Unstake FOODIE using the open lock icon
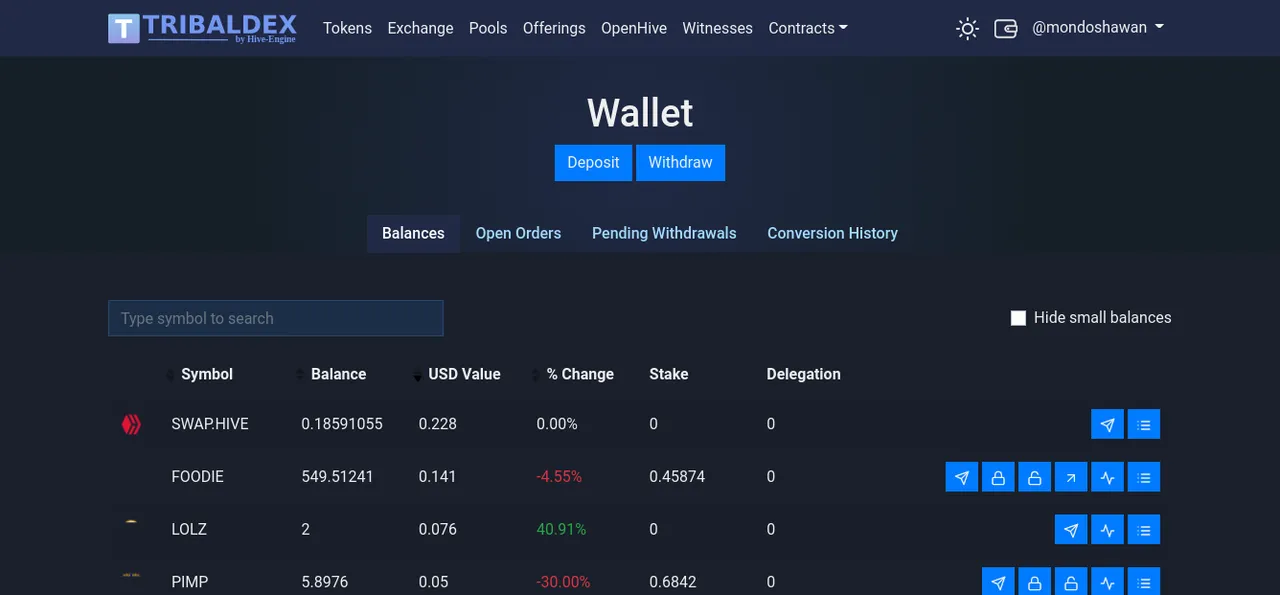Screen dimensions: 1280x595 [1035, 477]
